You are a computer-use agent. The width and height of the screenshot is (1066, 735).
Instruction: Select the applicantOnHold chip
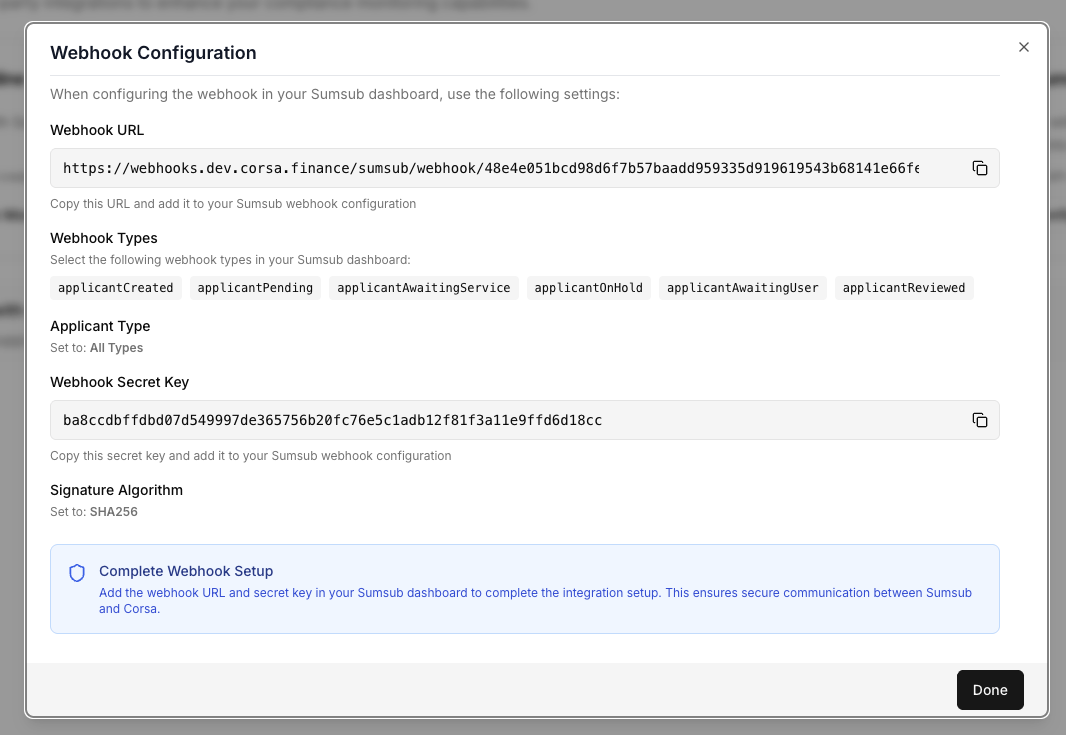click(589, 288)
